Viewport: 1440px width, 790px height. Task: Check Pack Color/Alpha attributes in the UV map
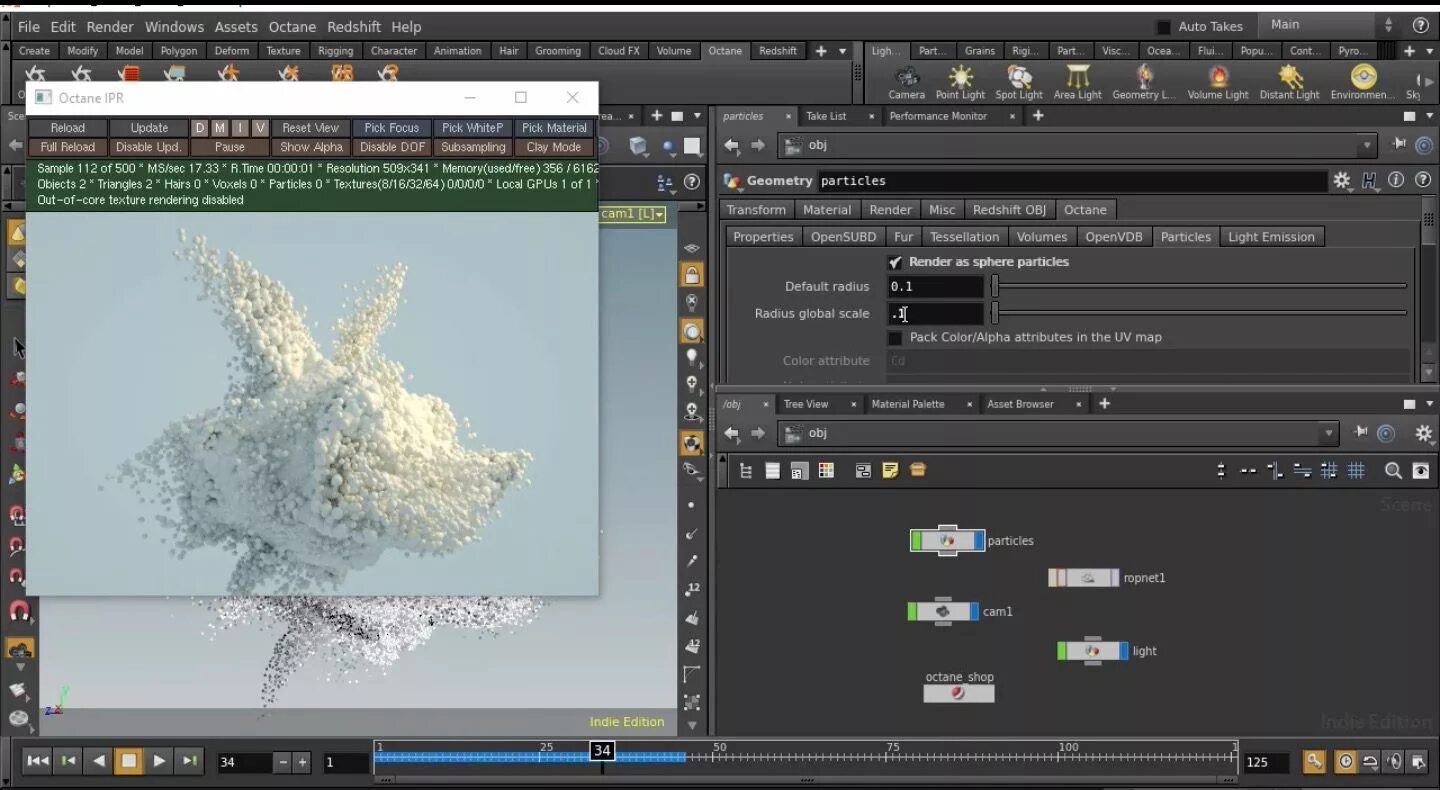click(895, 337)
